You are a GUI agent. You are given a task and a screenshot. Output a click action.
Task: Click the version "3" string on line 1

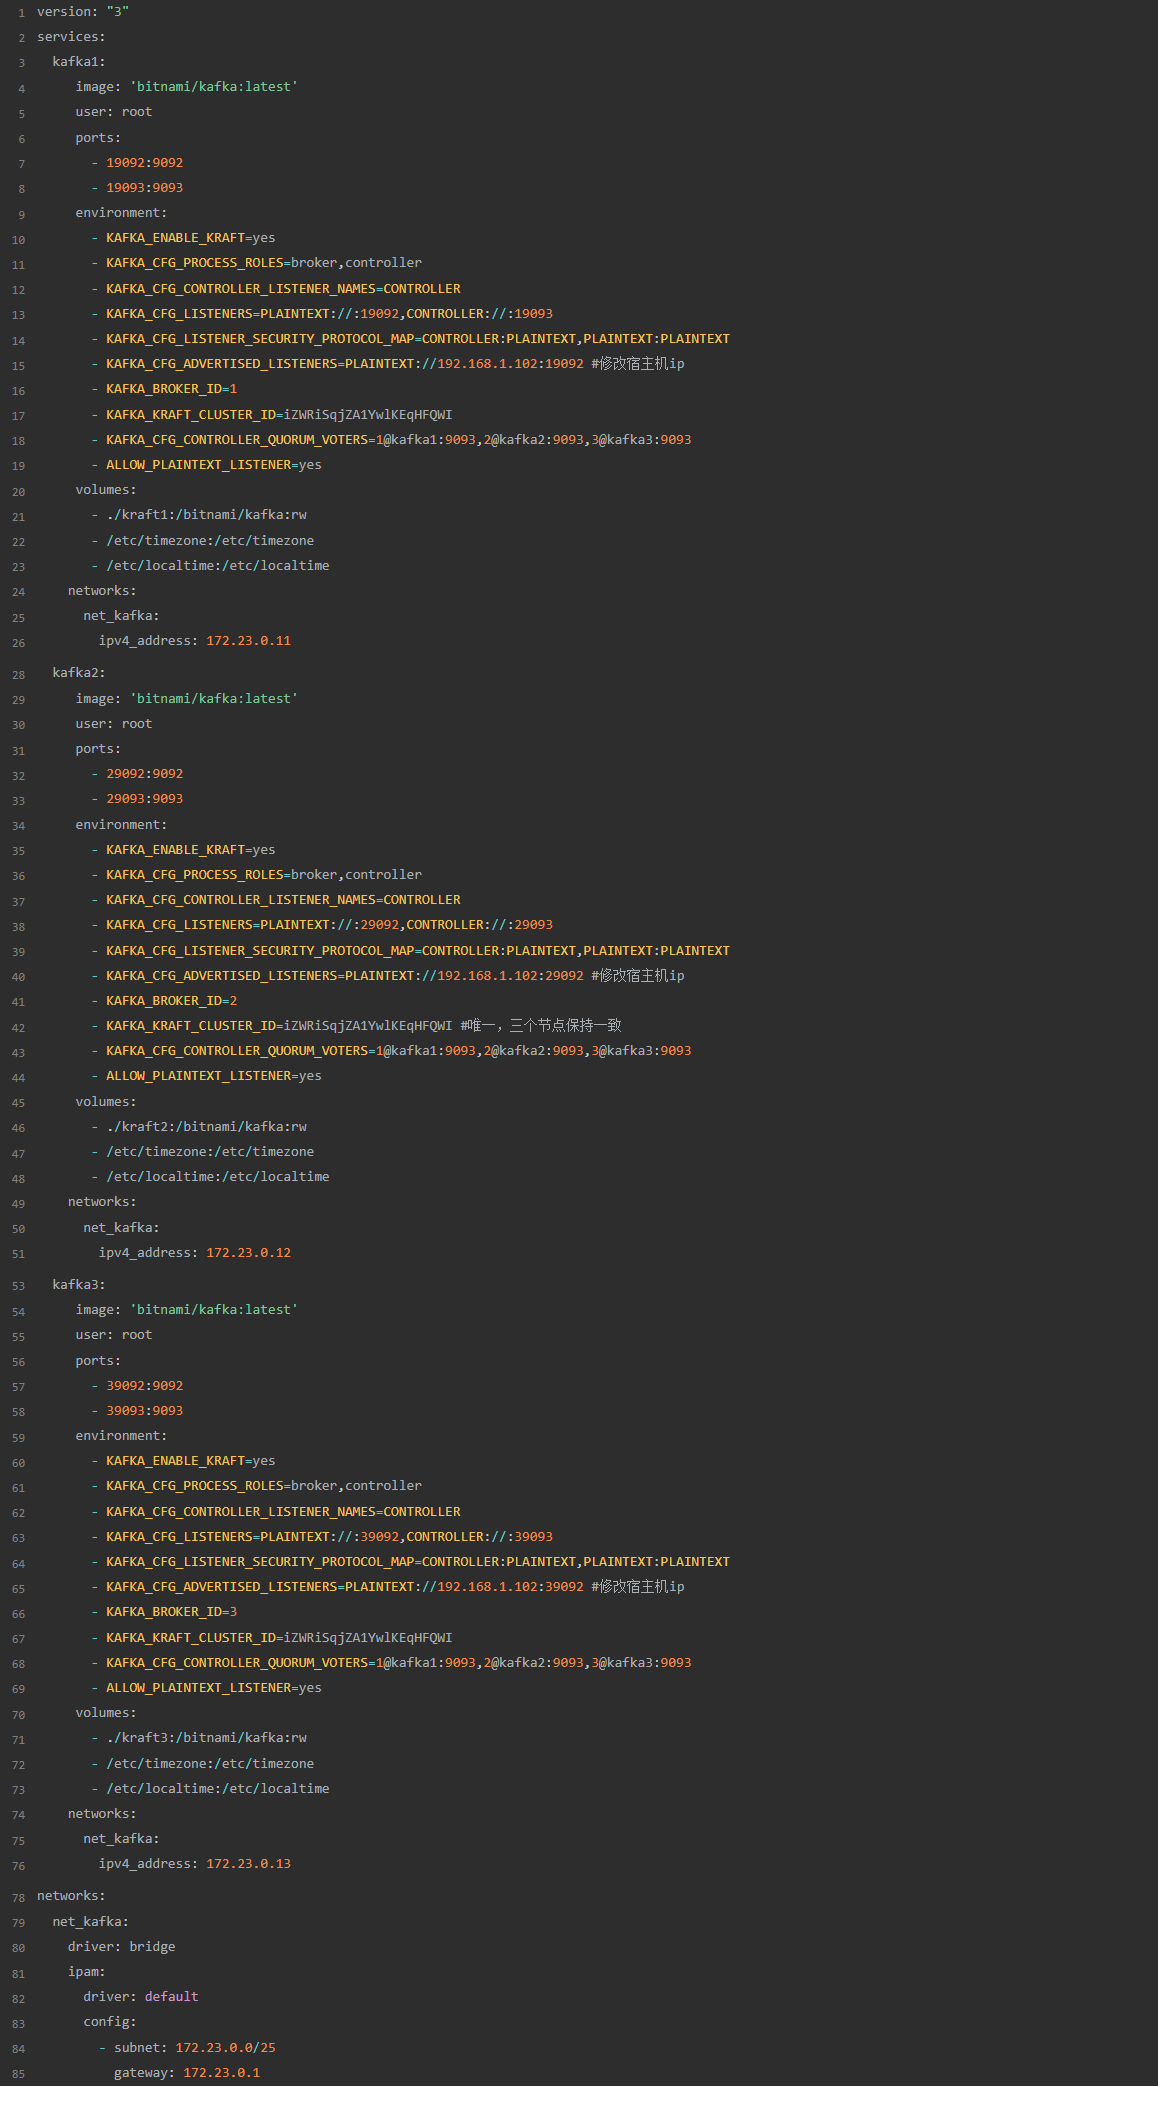[118, 12]
